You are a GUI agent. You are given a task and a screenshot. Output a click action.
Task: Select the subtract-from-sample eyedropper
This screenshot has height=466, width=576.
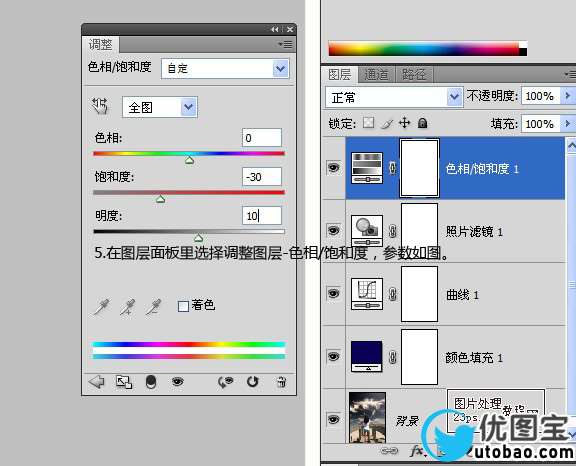click(153, 307)
